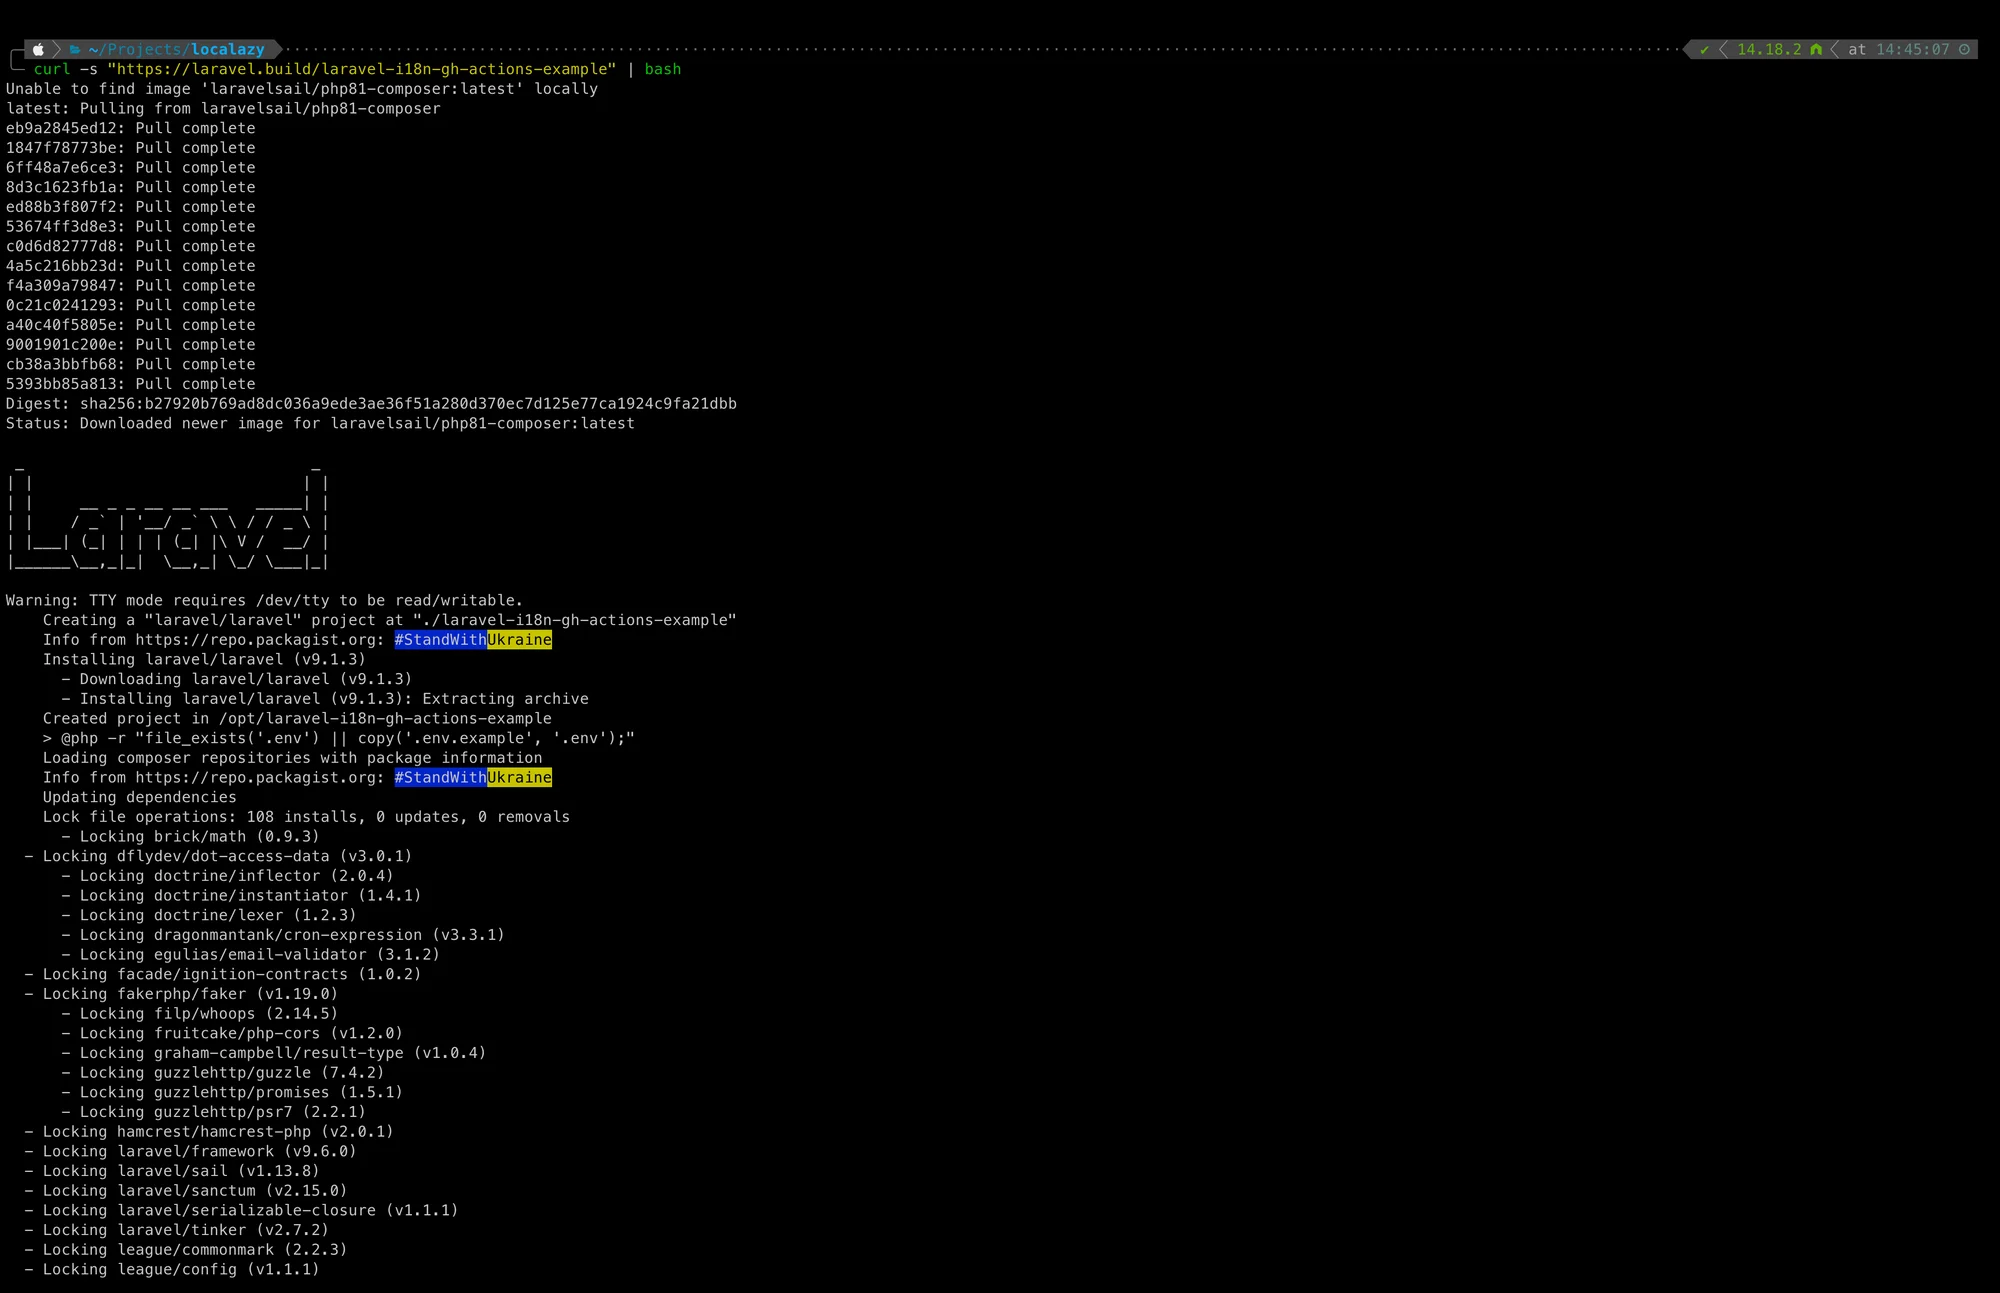Click the localazy directory name in prompt
Screen dimensions: 2000x1293
[227, 49]
